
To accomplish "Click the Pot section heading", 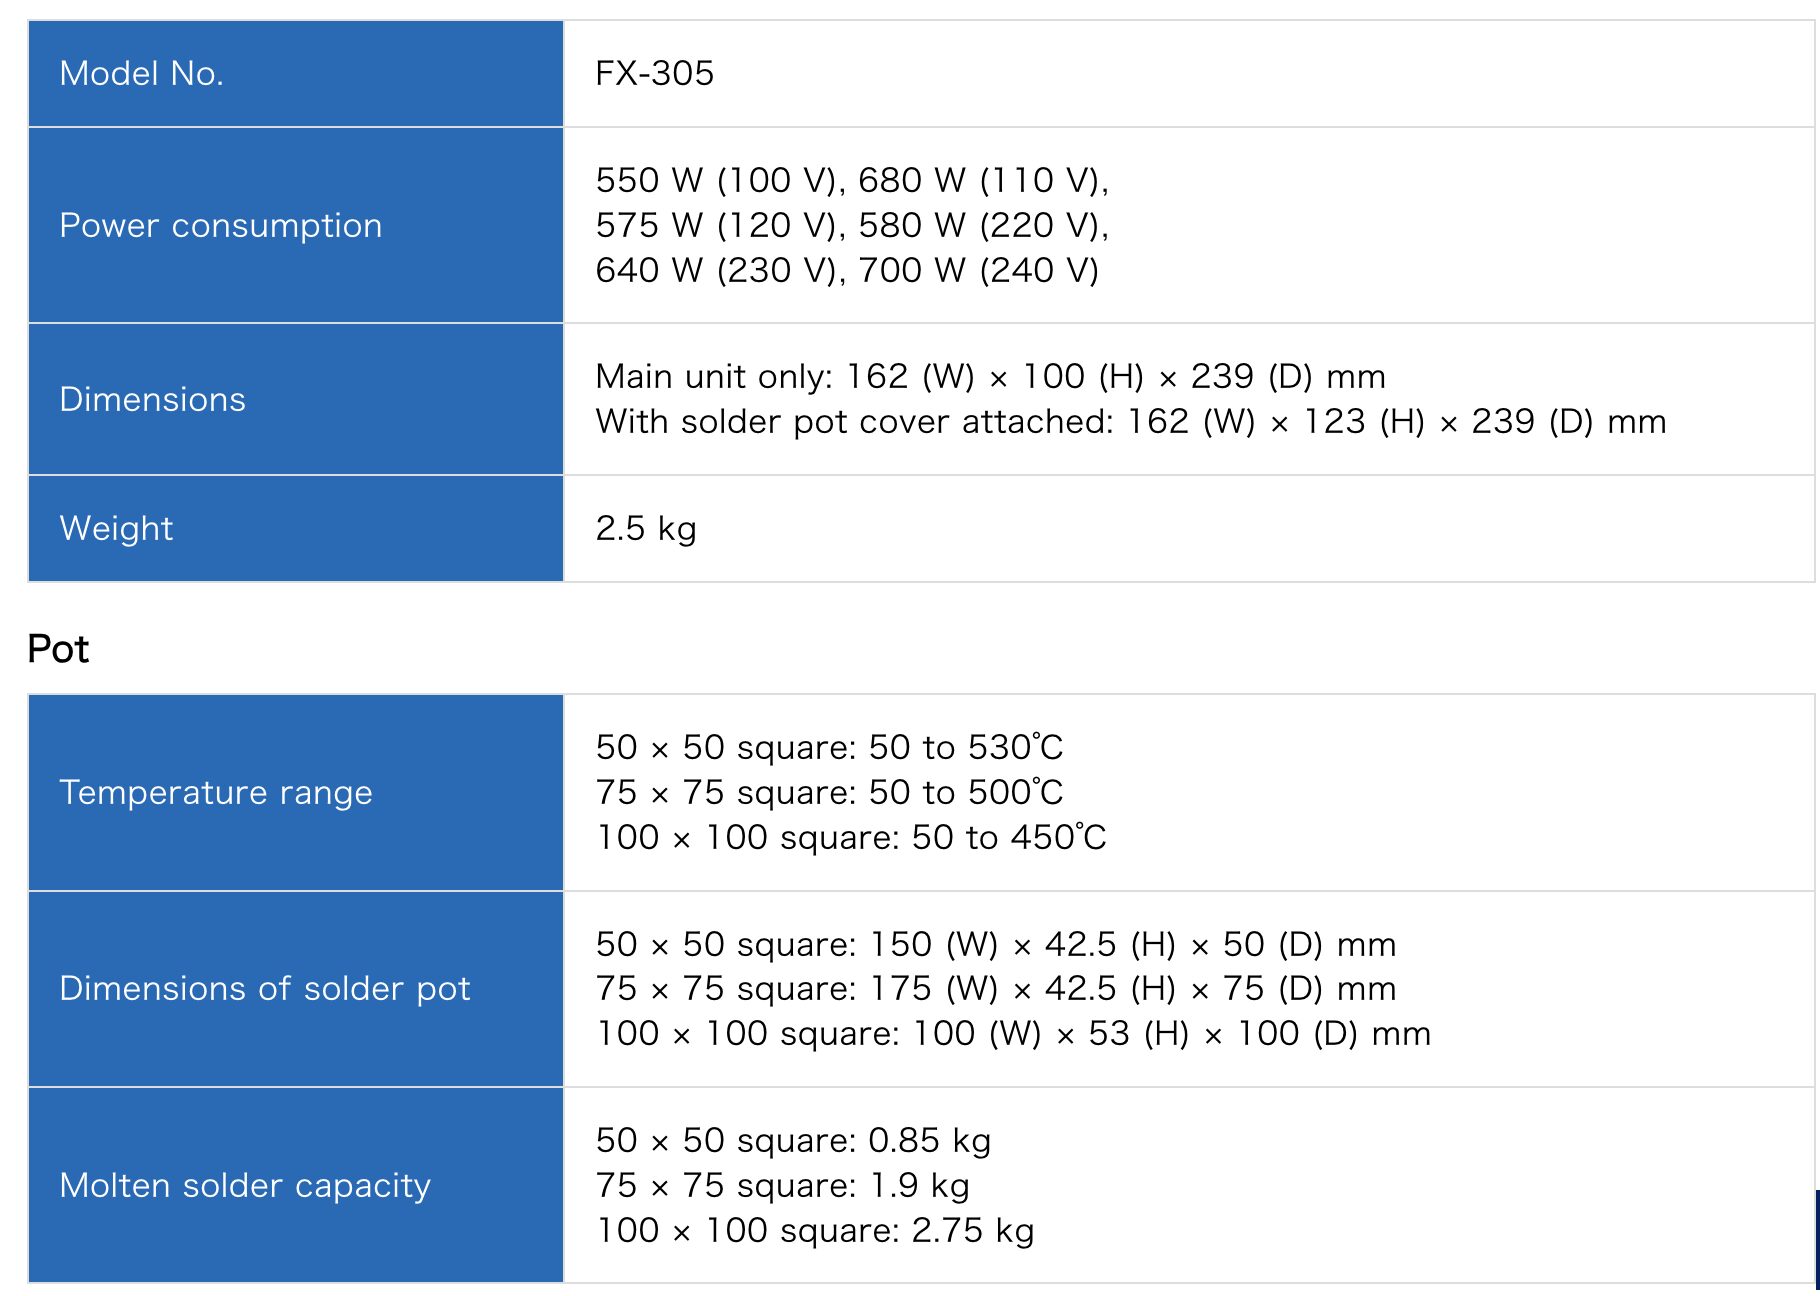I will click(58, 649).
